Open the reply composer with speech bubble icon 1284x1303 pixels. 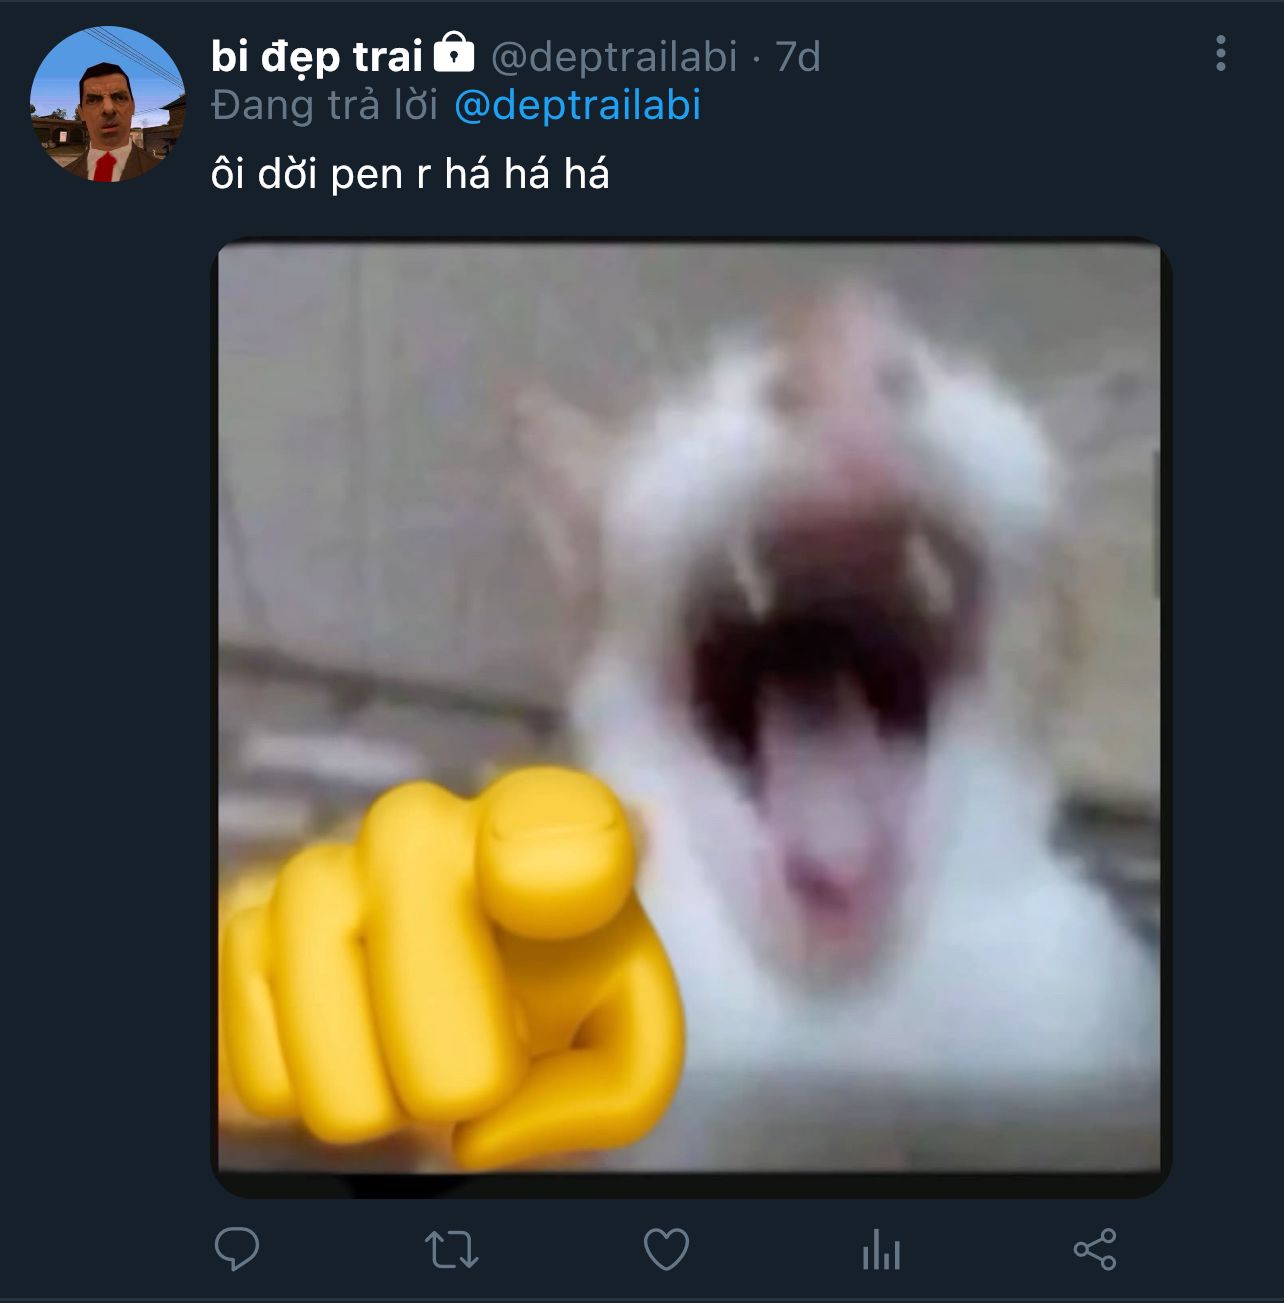tap(237, 1249)
